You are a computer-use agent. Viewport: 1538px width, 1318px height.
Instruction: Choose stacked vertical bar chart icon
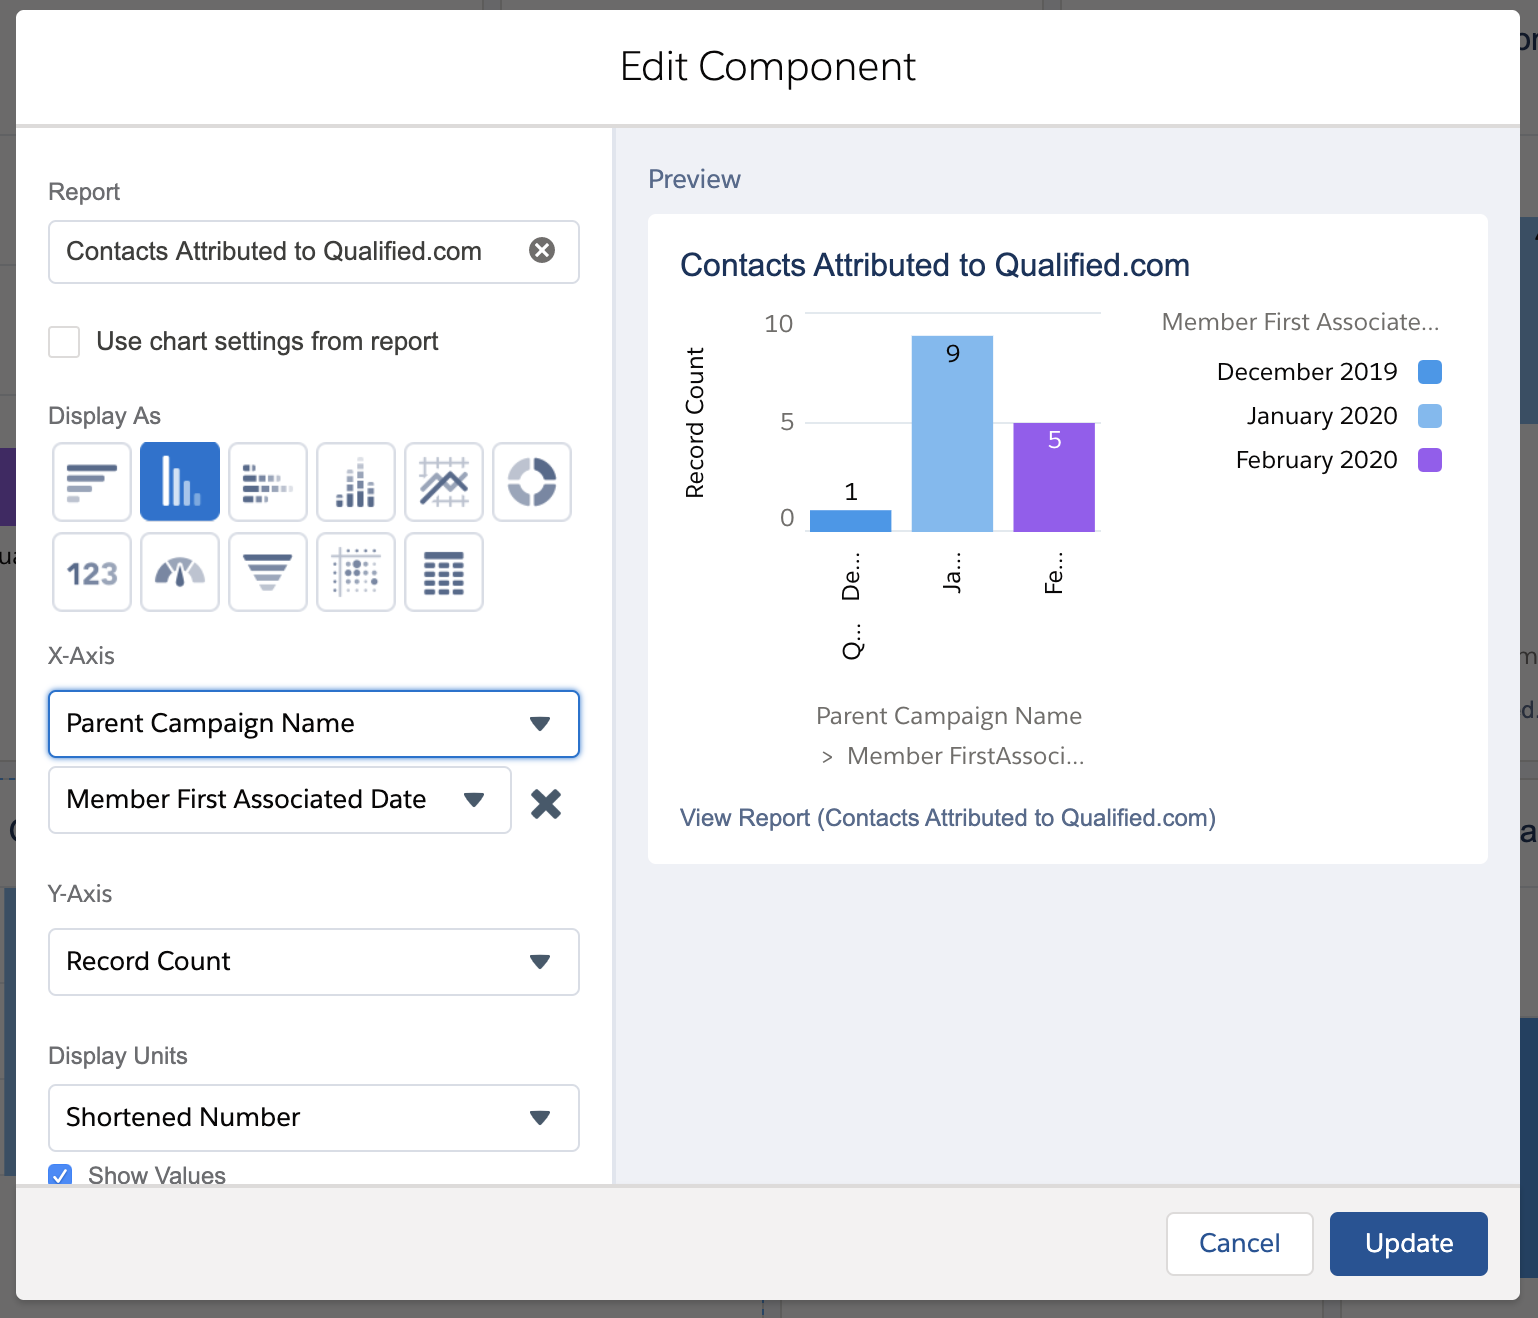tap(356, 482)
